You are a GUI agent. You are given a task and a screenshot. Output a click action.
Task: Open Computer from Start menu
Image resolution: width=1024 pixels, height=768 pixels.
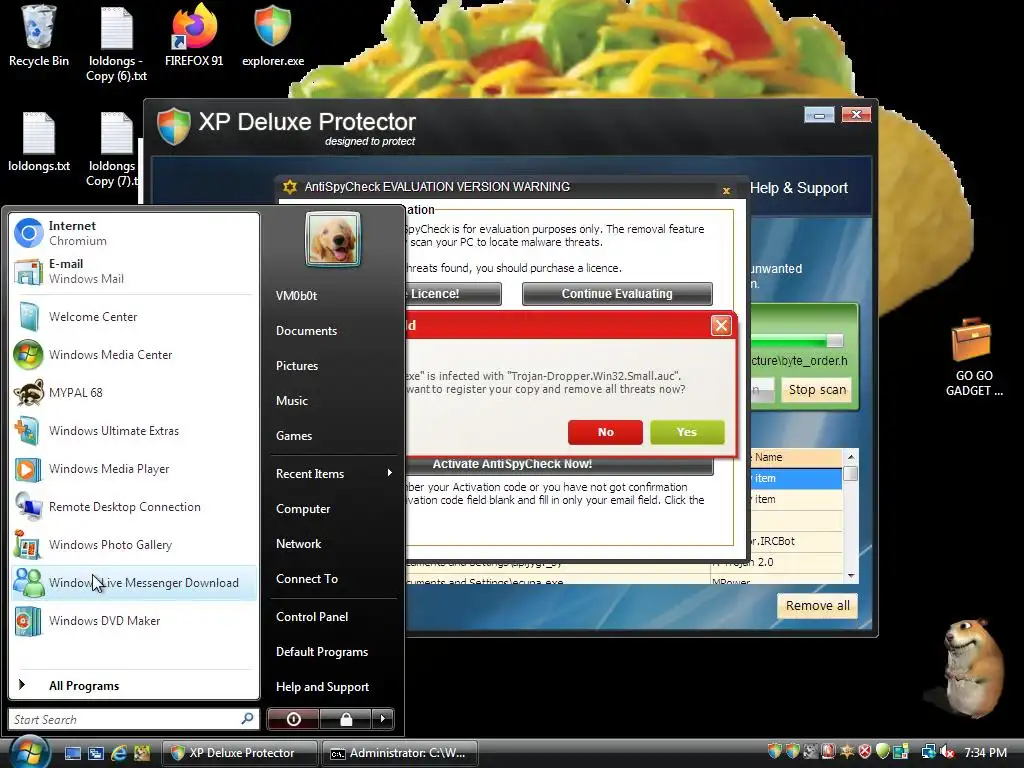point(302,509)
